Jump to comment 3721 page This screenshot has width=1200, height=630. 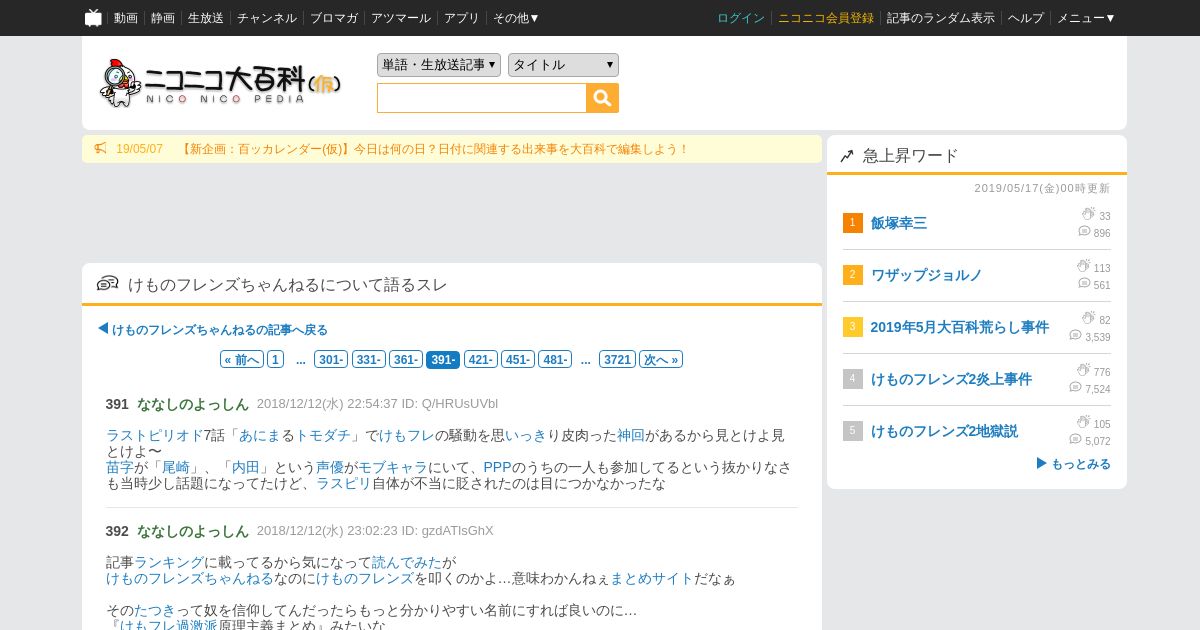(617, 359)
